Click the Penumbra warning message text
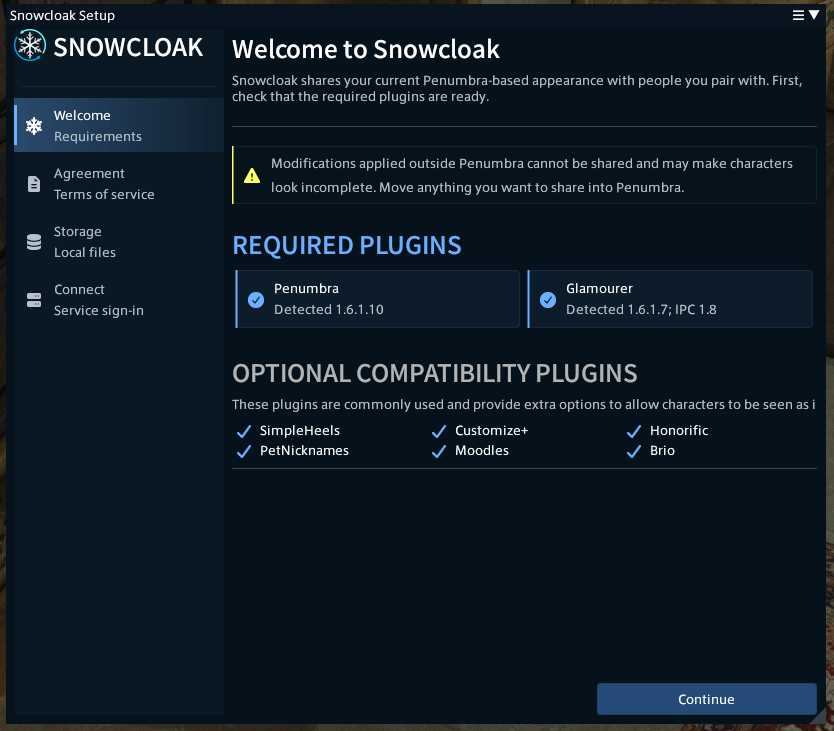 point(532,176)
